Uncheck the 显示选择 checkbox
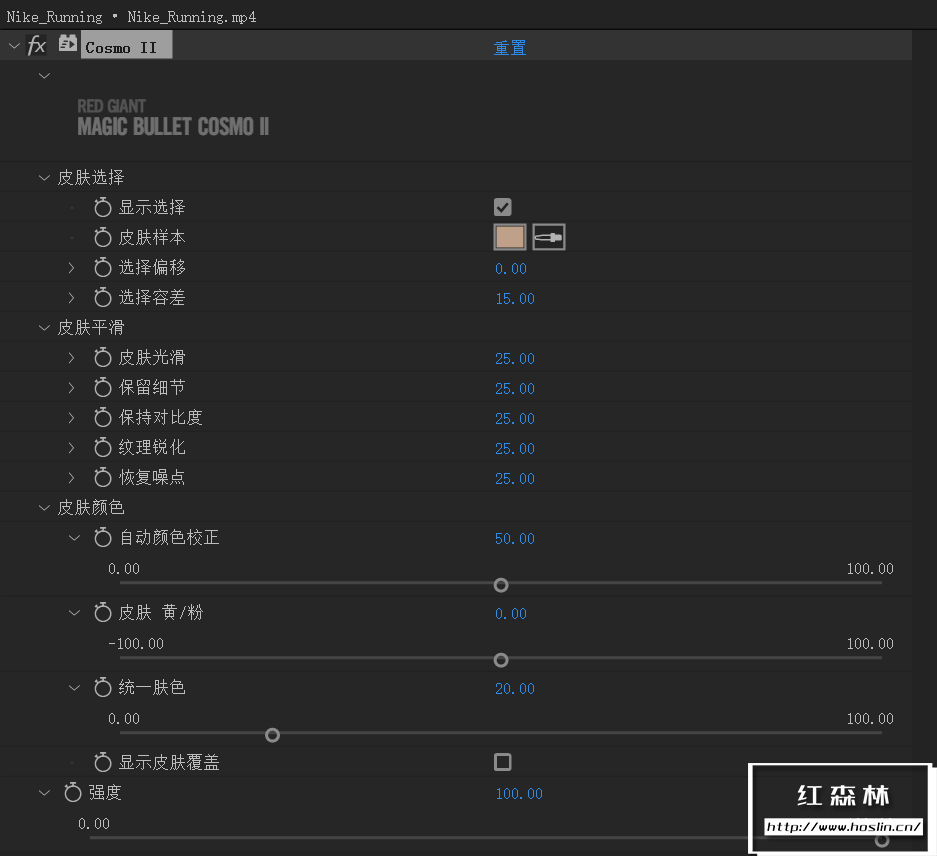Screen dimensions: 937x856 [x=503, y=207]
